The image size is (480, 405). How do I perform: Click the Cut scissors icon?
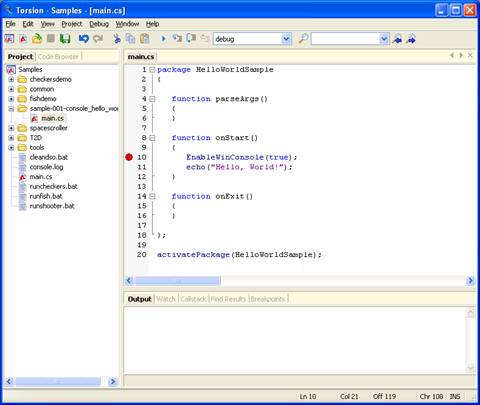(x=116, y=39)
